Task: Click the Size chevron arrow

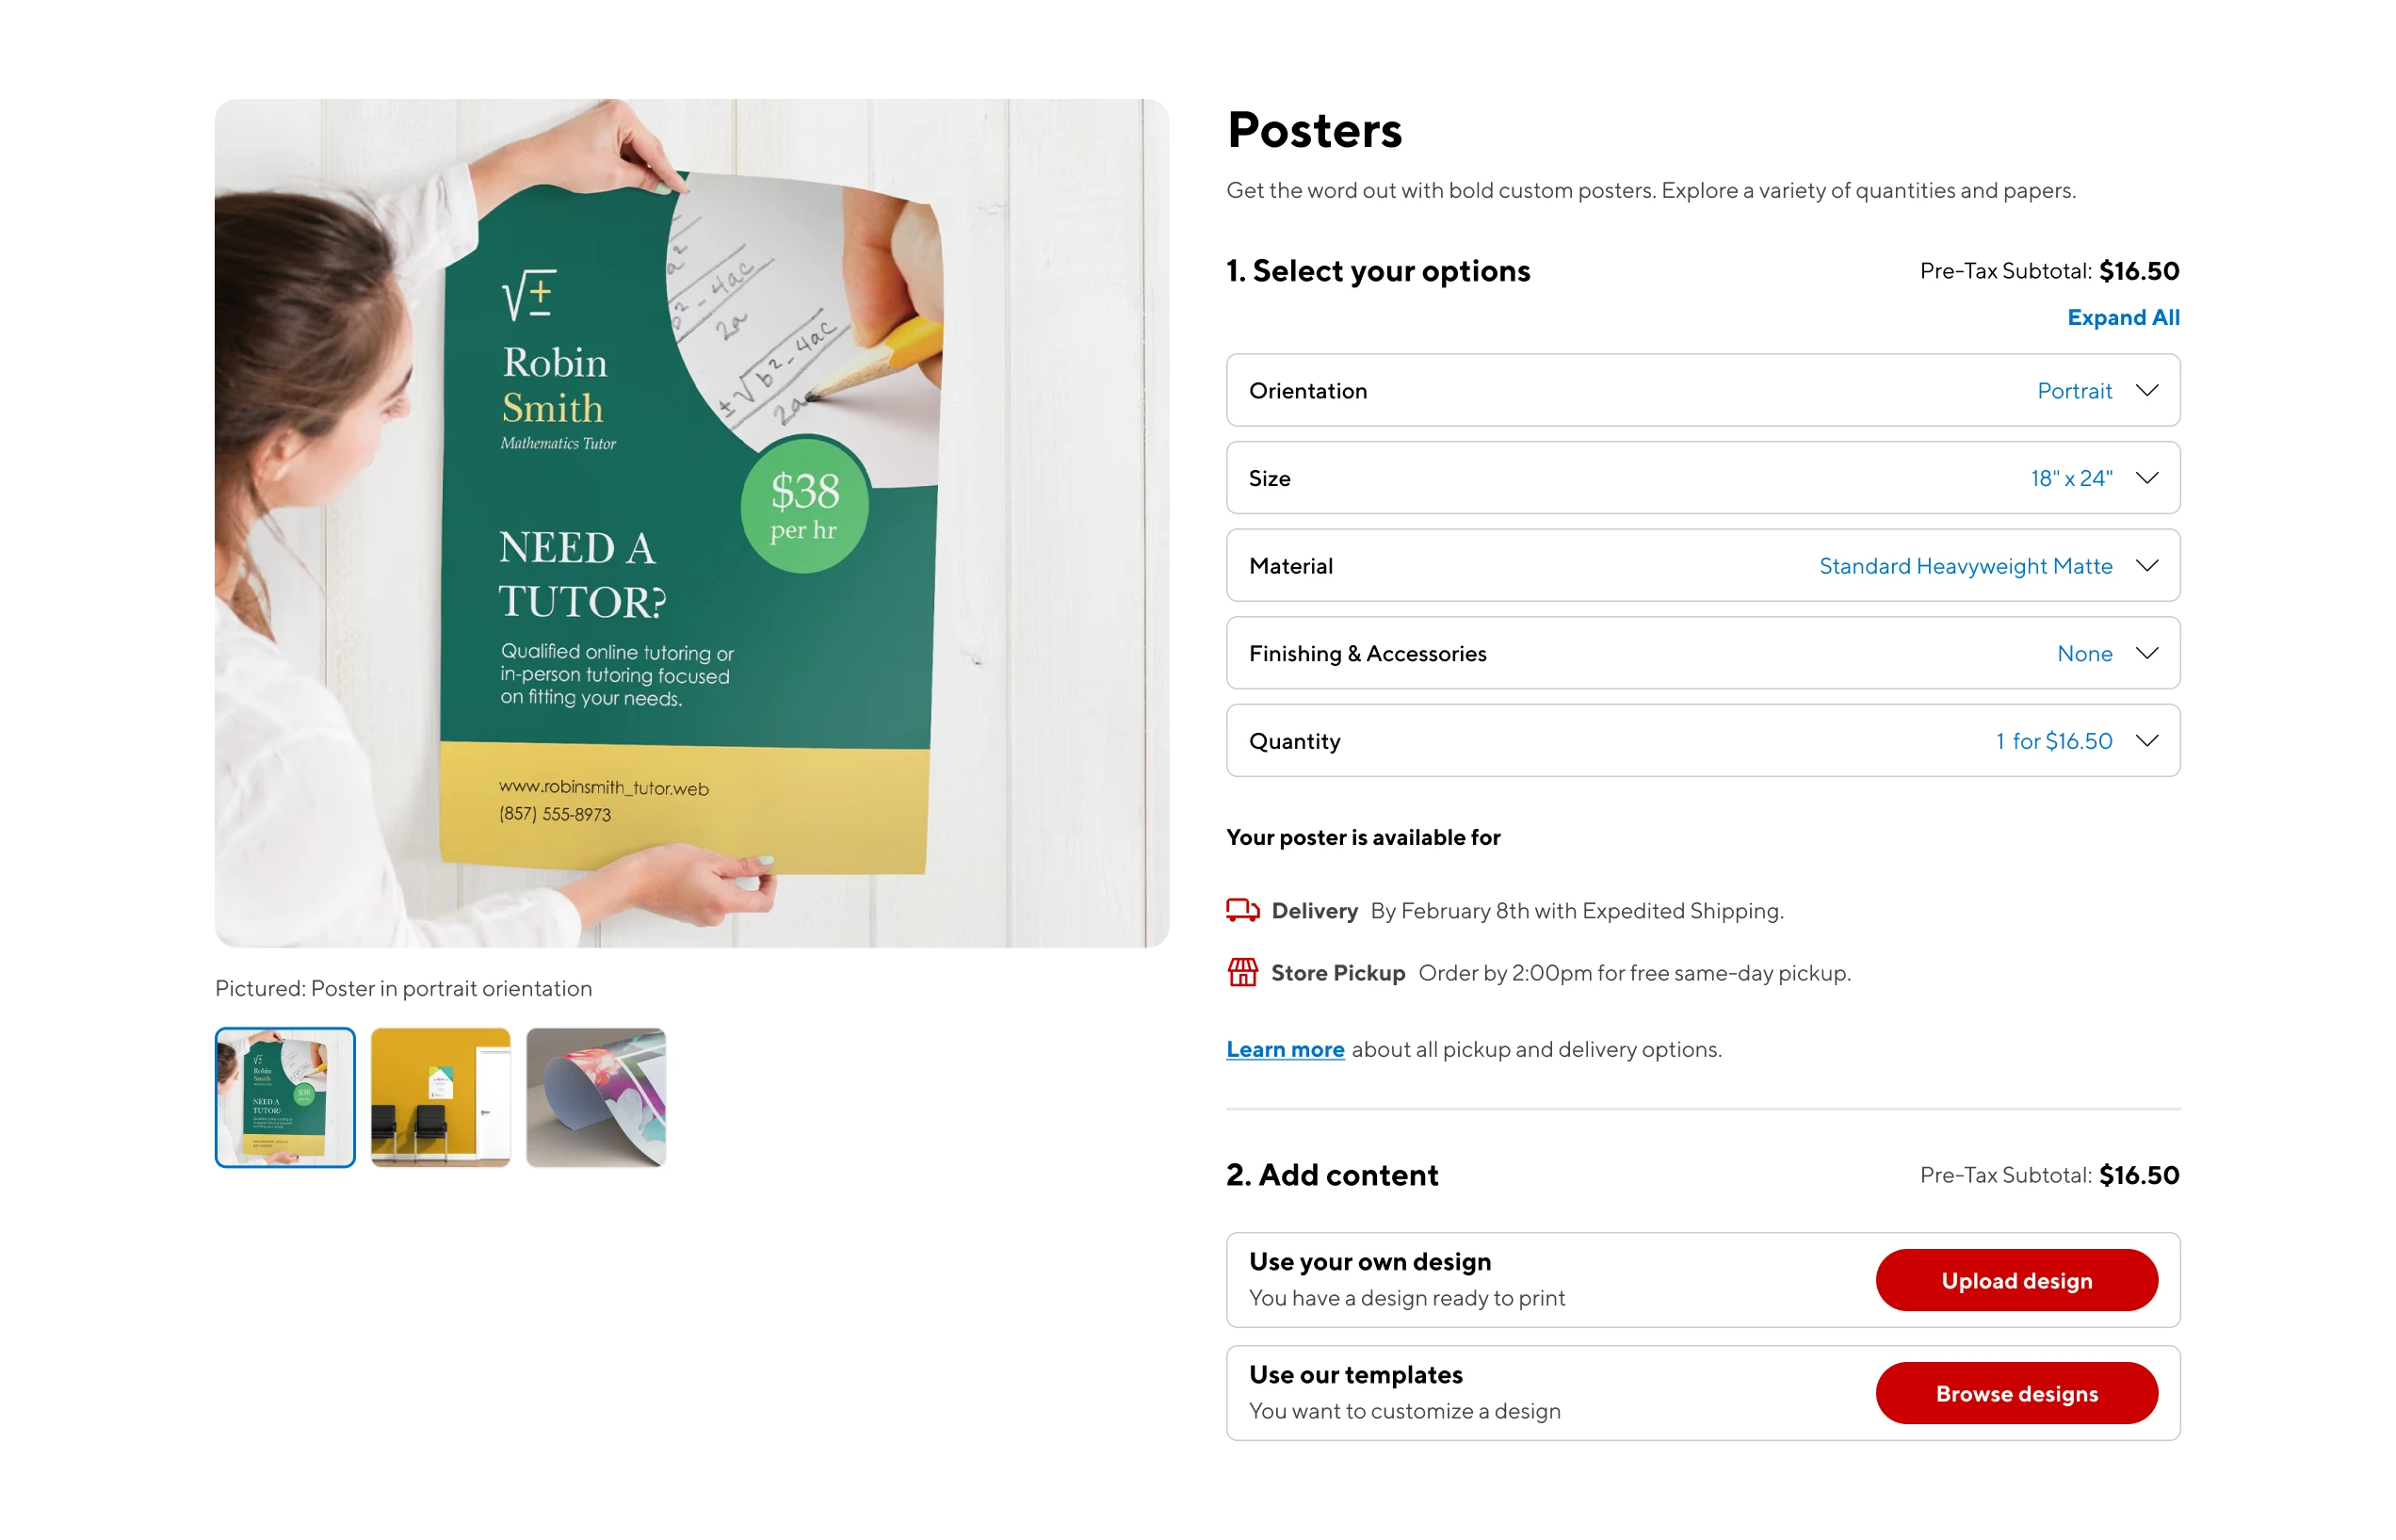Action: tap(2146, 478)
